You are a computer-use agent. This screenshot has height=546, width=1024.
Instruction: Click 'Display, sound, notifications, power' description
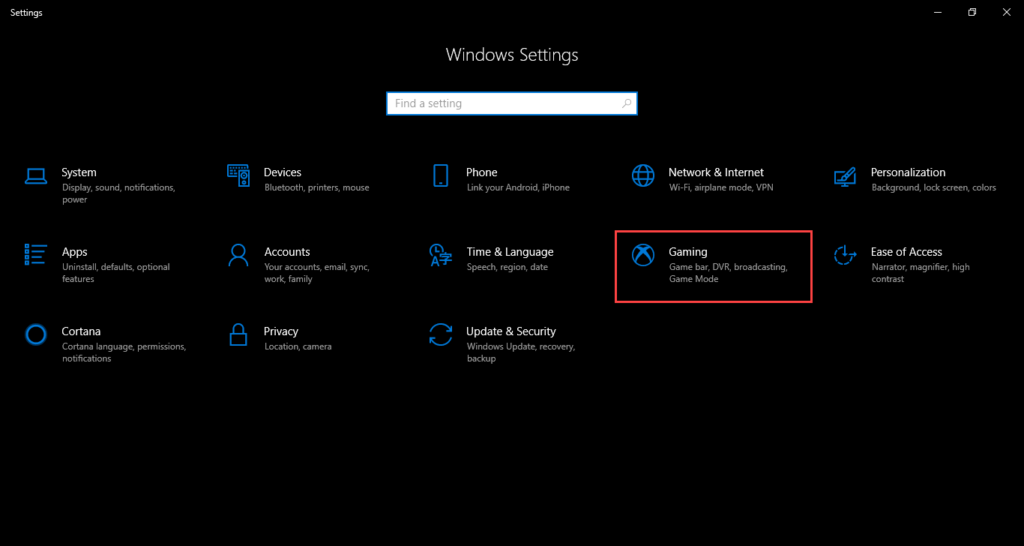click(119, 194)
